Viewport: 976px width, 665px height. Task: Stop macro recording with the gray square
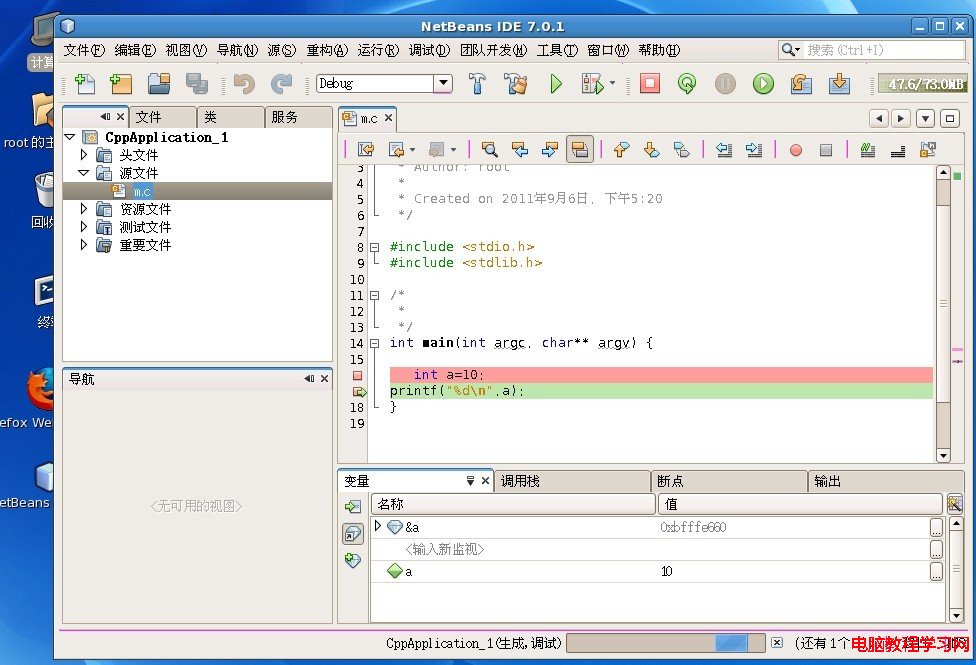pos(826,150)
